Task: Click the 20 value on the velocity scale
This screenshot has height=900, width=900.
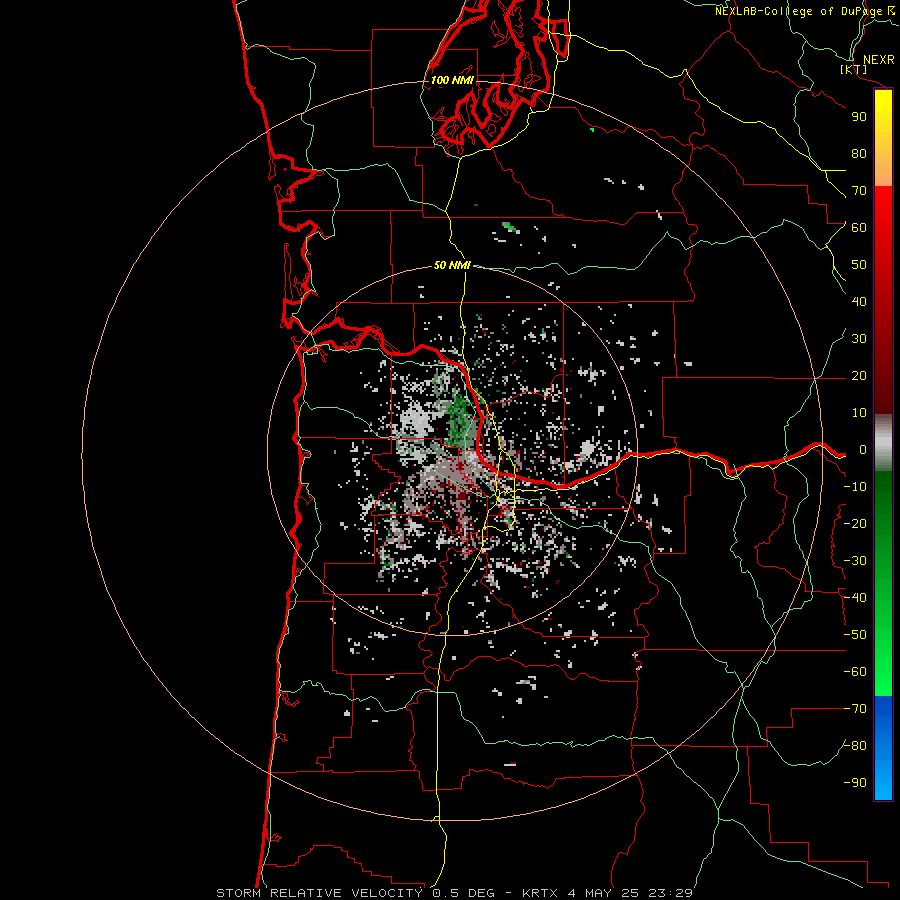Action: 859,376
